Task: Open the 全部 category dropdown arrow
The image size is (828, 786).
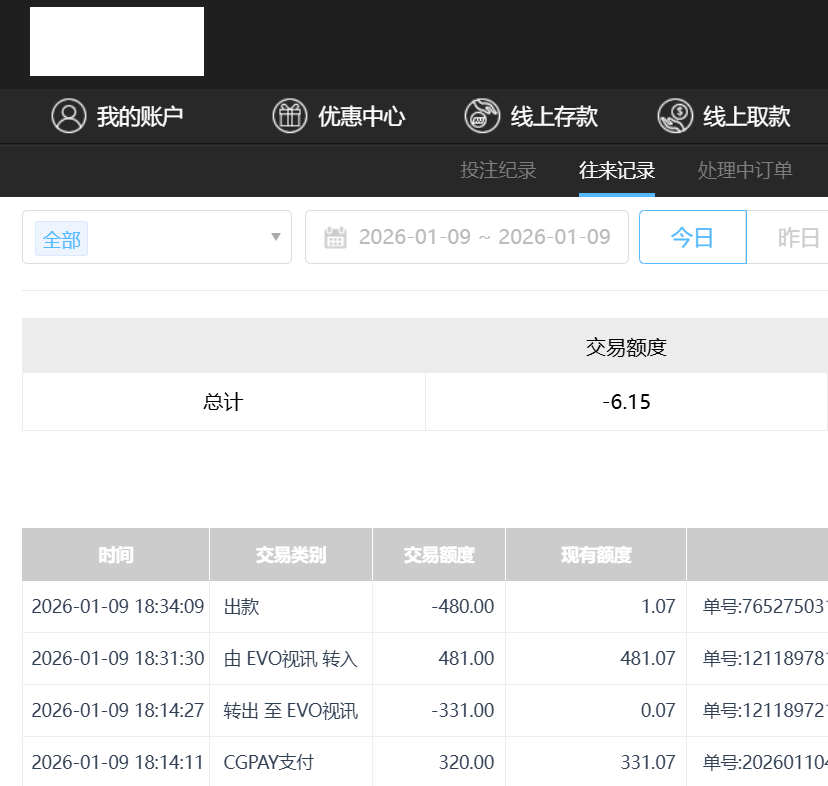Action: tap(276, 238)
